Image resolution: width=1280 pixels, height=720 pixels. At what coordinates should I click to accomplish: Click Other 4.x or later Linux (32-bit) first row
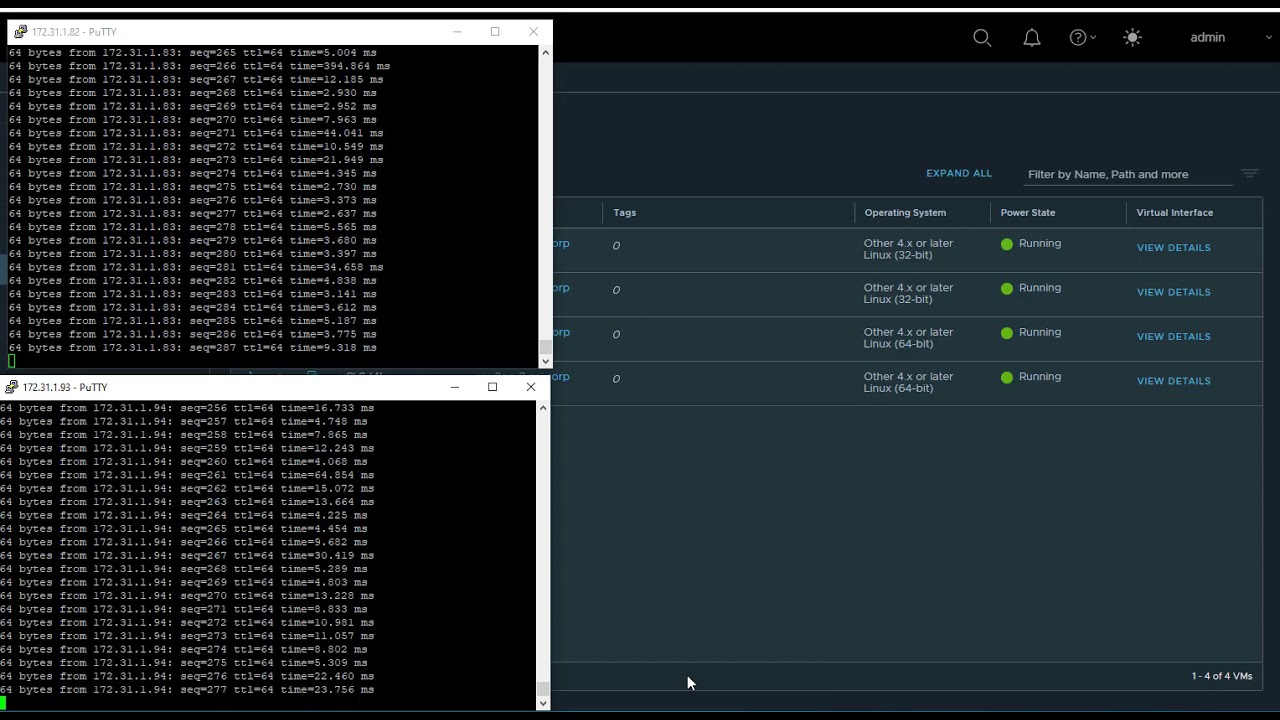tap(908, 249)
